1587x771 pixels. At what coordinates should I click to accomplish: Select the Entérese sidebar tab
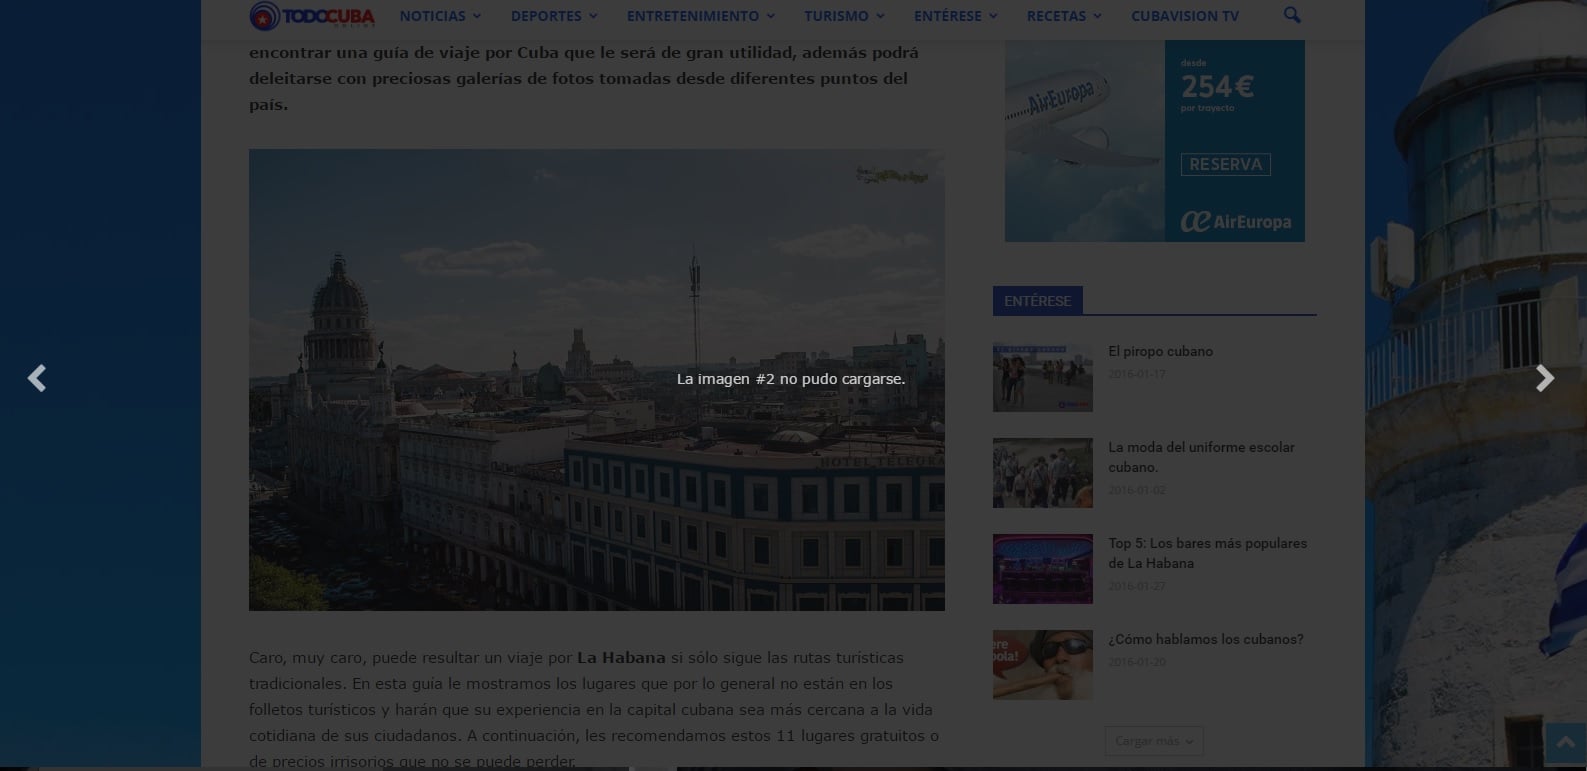pos(1037,301)
